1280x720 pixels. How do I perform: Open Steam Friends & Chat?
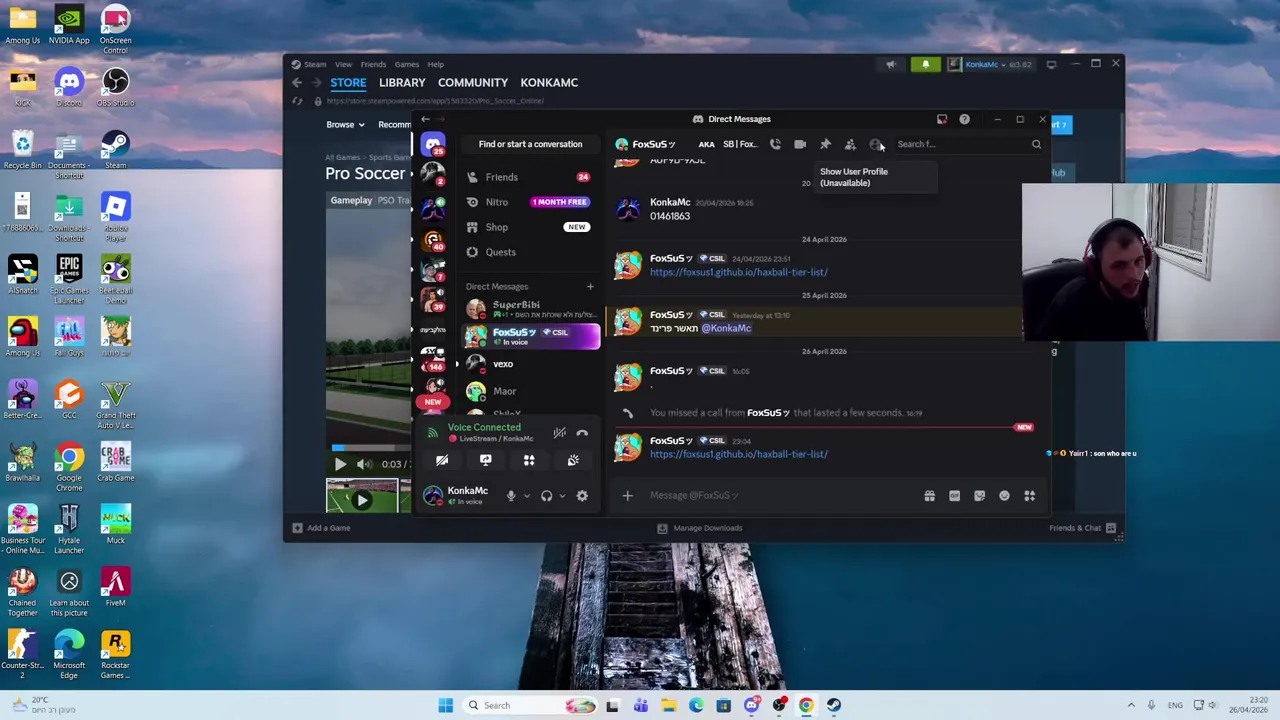[1083, 528]
